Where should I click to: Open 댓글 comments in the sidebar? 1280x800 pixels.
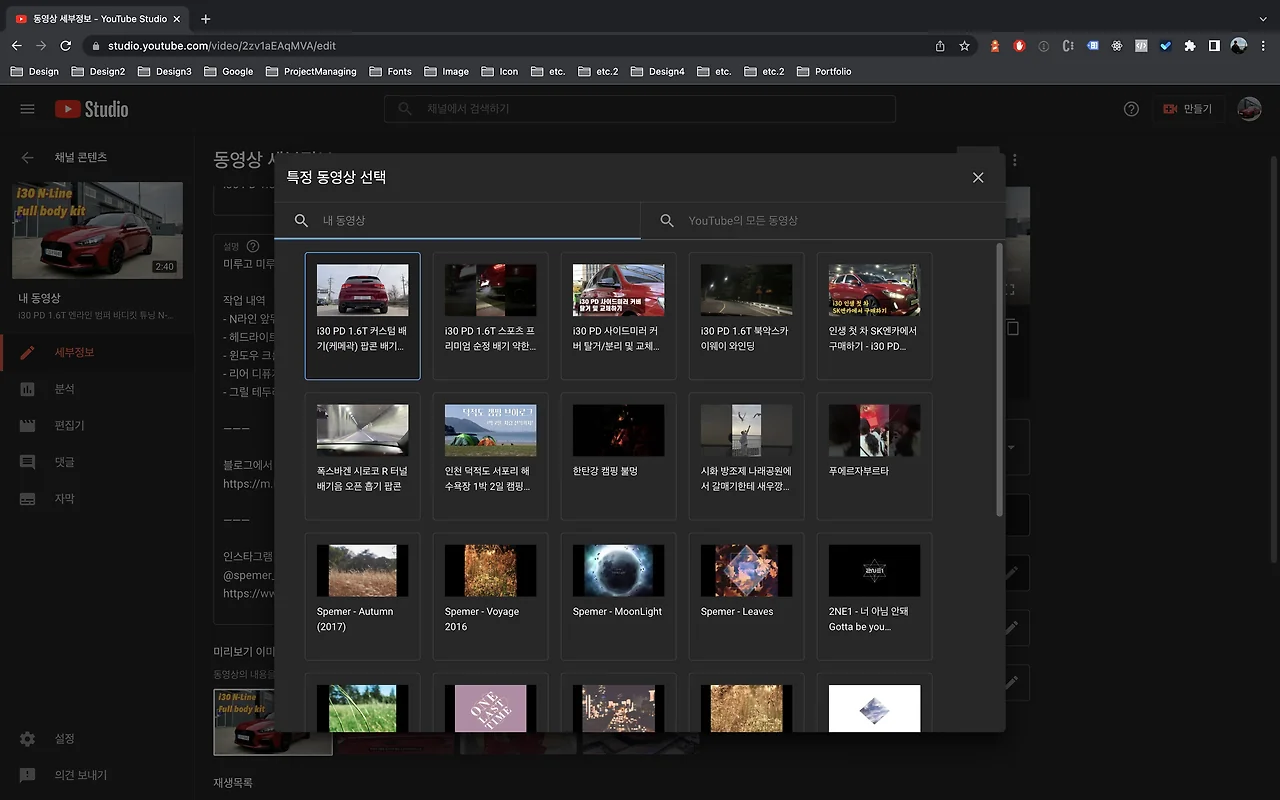[64, 462]
